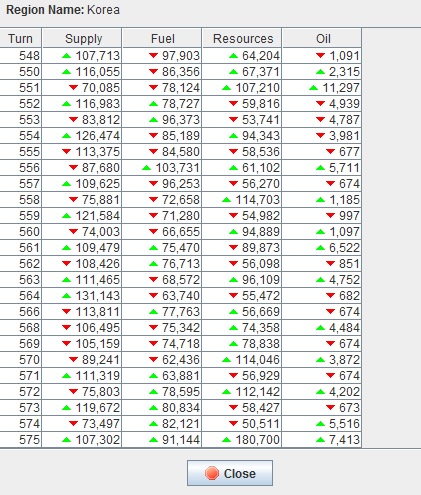The width and height of the screenshot is (421, 495).
Task: Select Oil value 5,516
Action: tap(344, 424)
